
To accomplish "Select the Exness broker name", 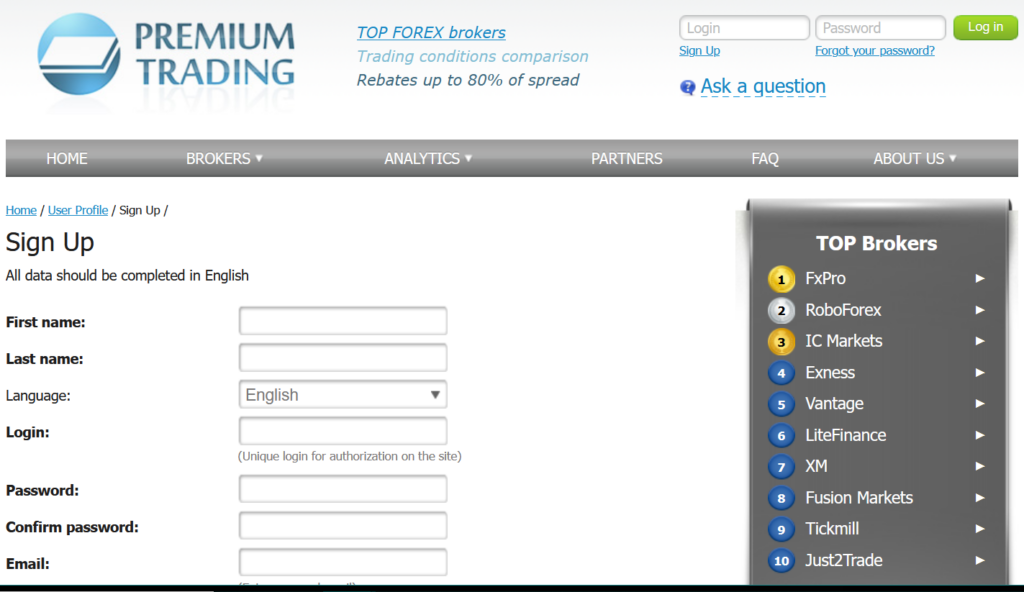I will tap(830, 372).
